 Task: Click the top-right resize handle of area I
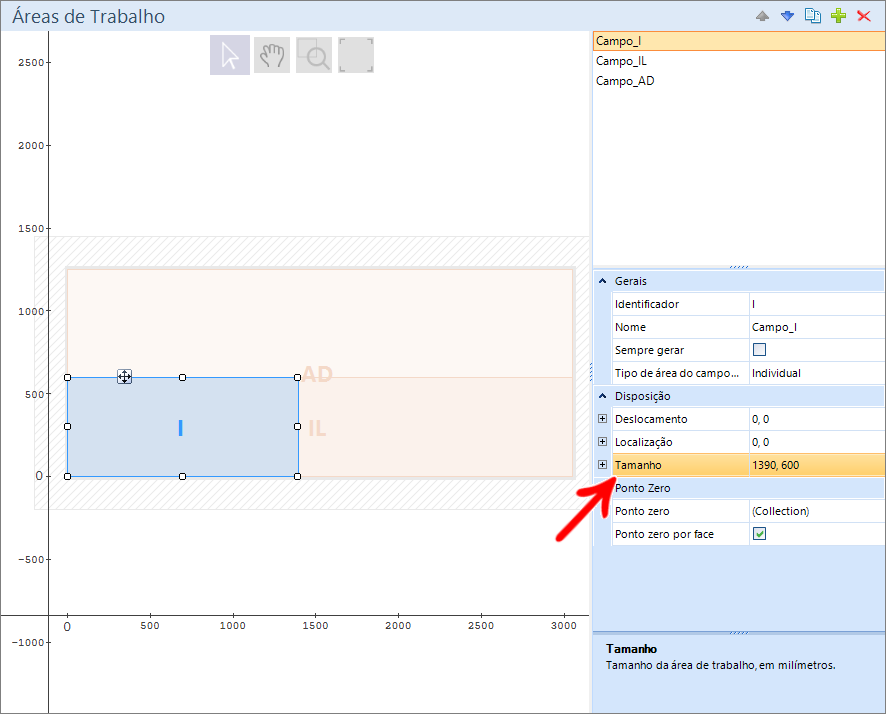pyautogui.click(x=298, y=377)
